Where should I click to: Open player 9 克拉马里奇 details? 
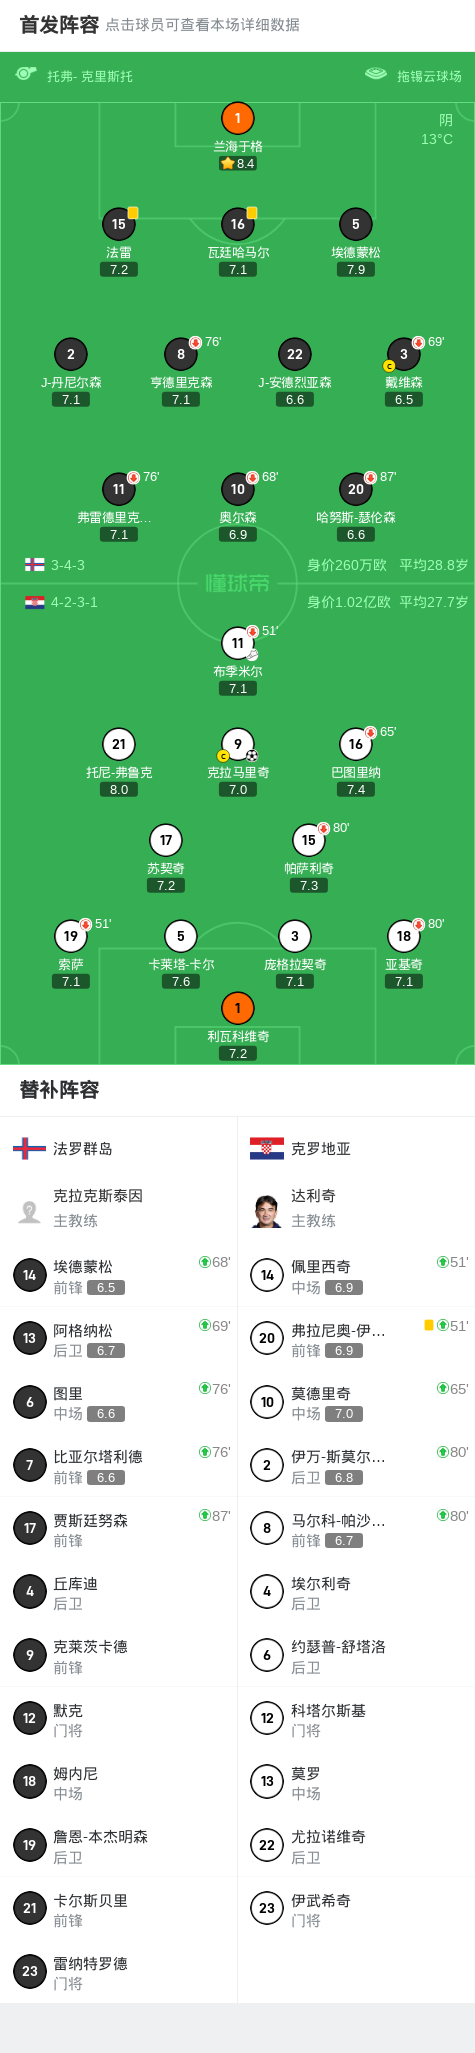(237, 744)
